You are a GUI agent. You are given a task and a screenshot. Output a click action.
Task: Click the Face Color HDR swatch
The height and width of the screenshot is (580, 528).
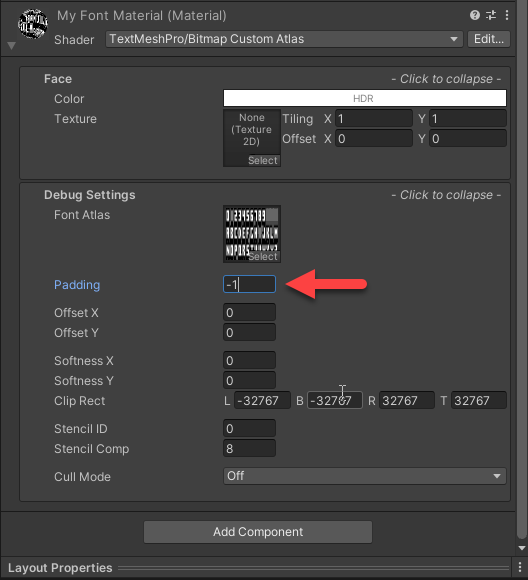point(365,98)
